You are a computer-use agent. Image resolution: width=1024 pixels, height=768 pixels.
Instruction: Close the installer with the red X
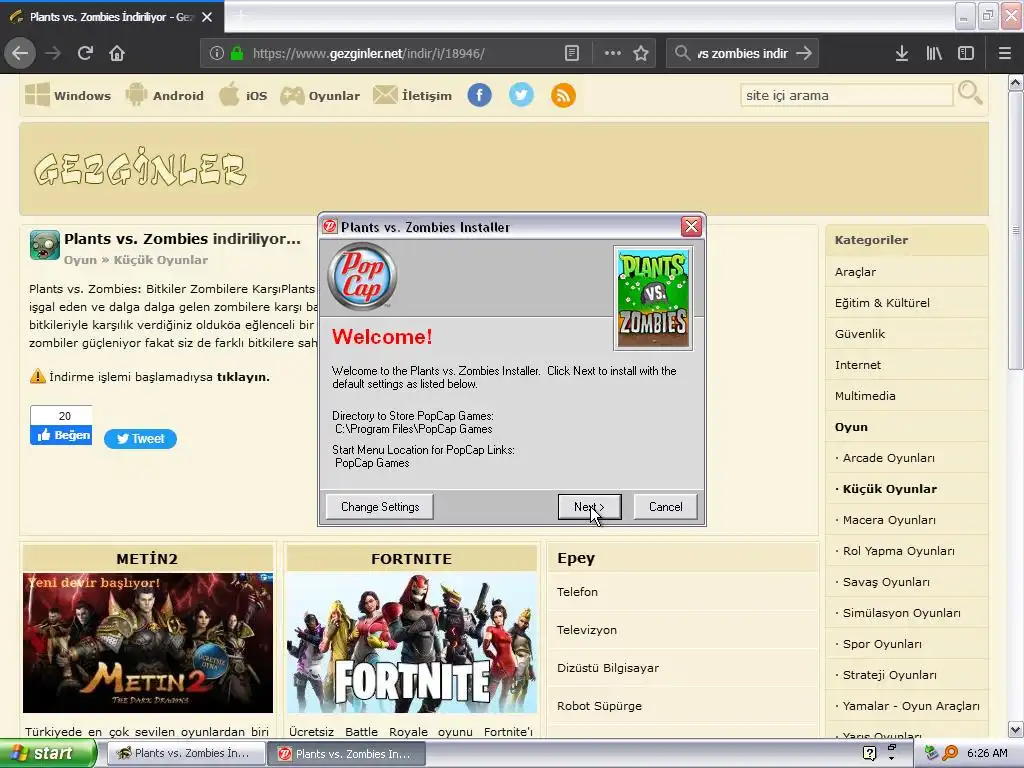point(691,227)
